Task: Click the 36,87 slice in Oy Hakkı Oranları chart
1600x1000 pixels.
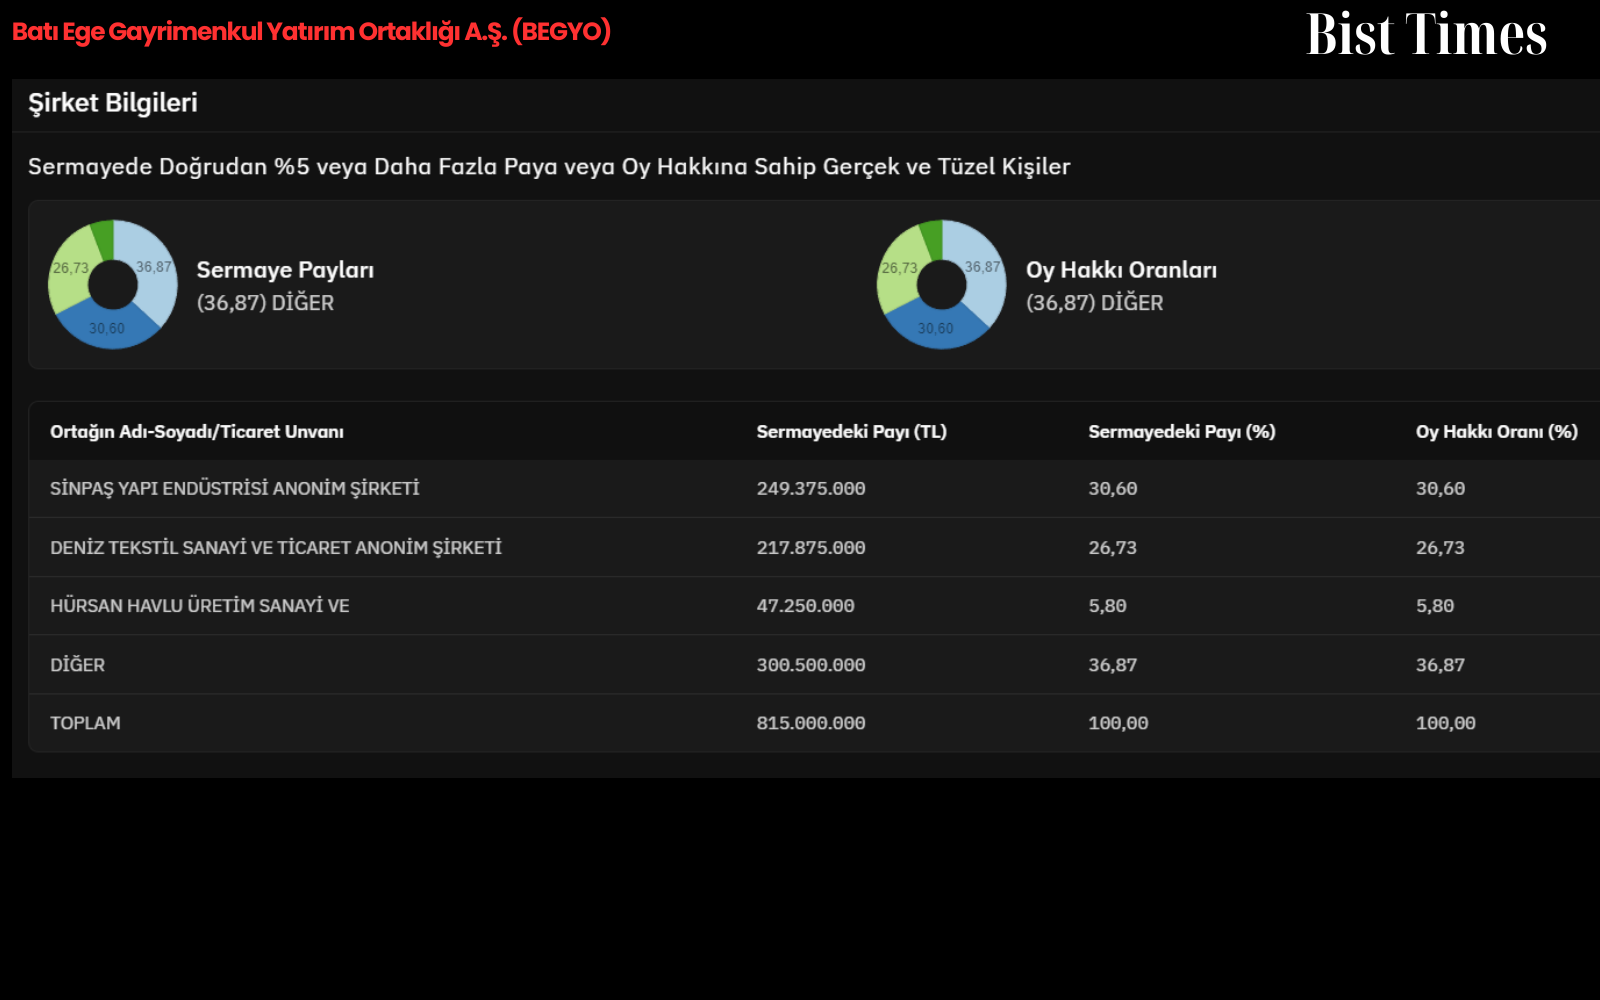Action: point(982,268)
